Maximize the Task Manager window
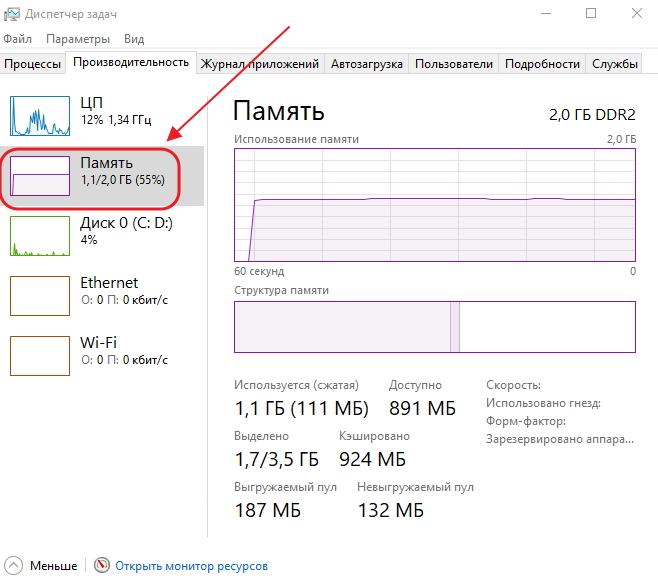658x588 pixels. (591, 13)
